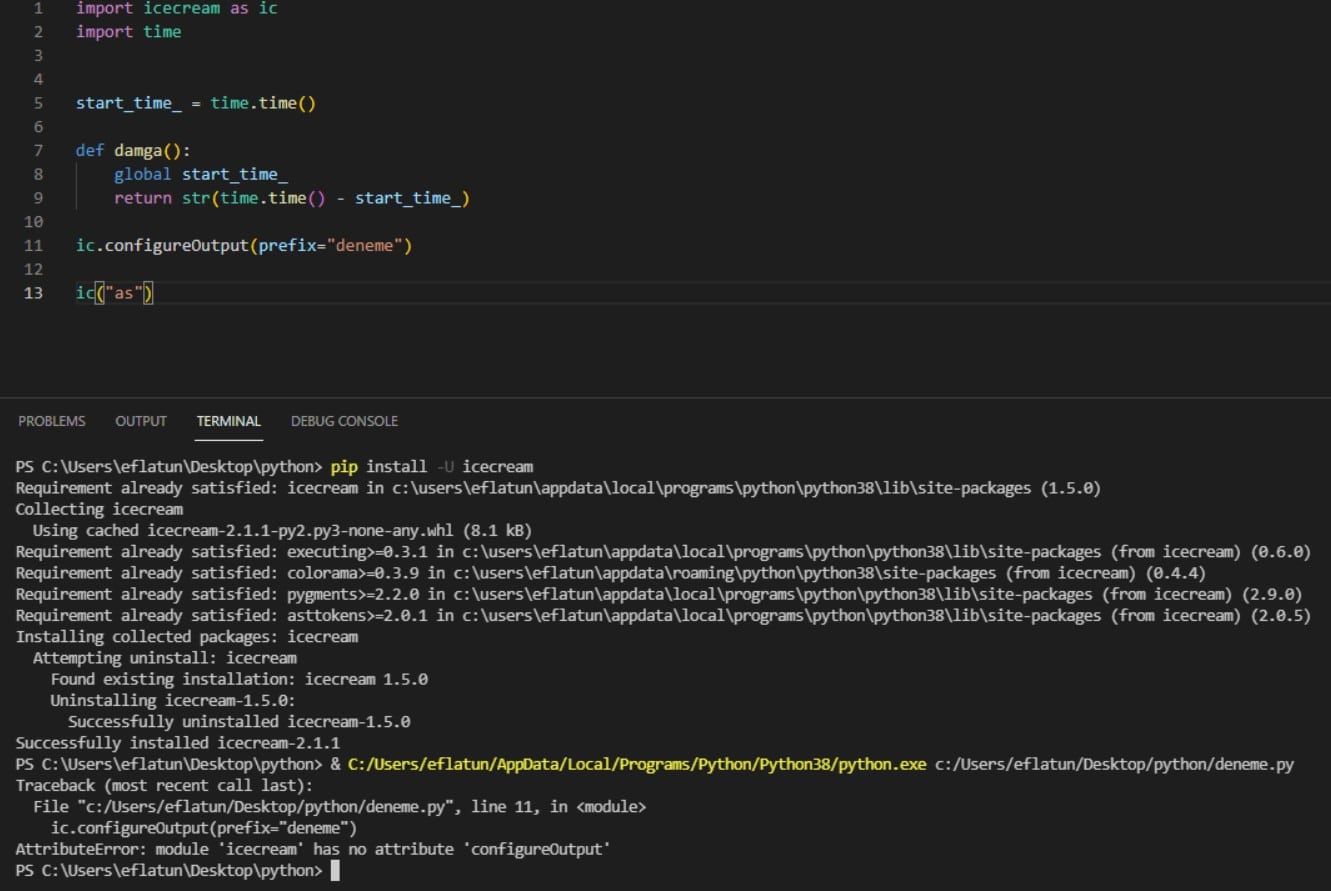
Task: Click the AttributeError message line
Action: [x=313, y=849]
